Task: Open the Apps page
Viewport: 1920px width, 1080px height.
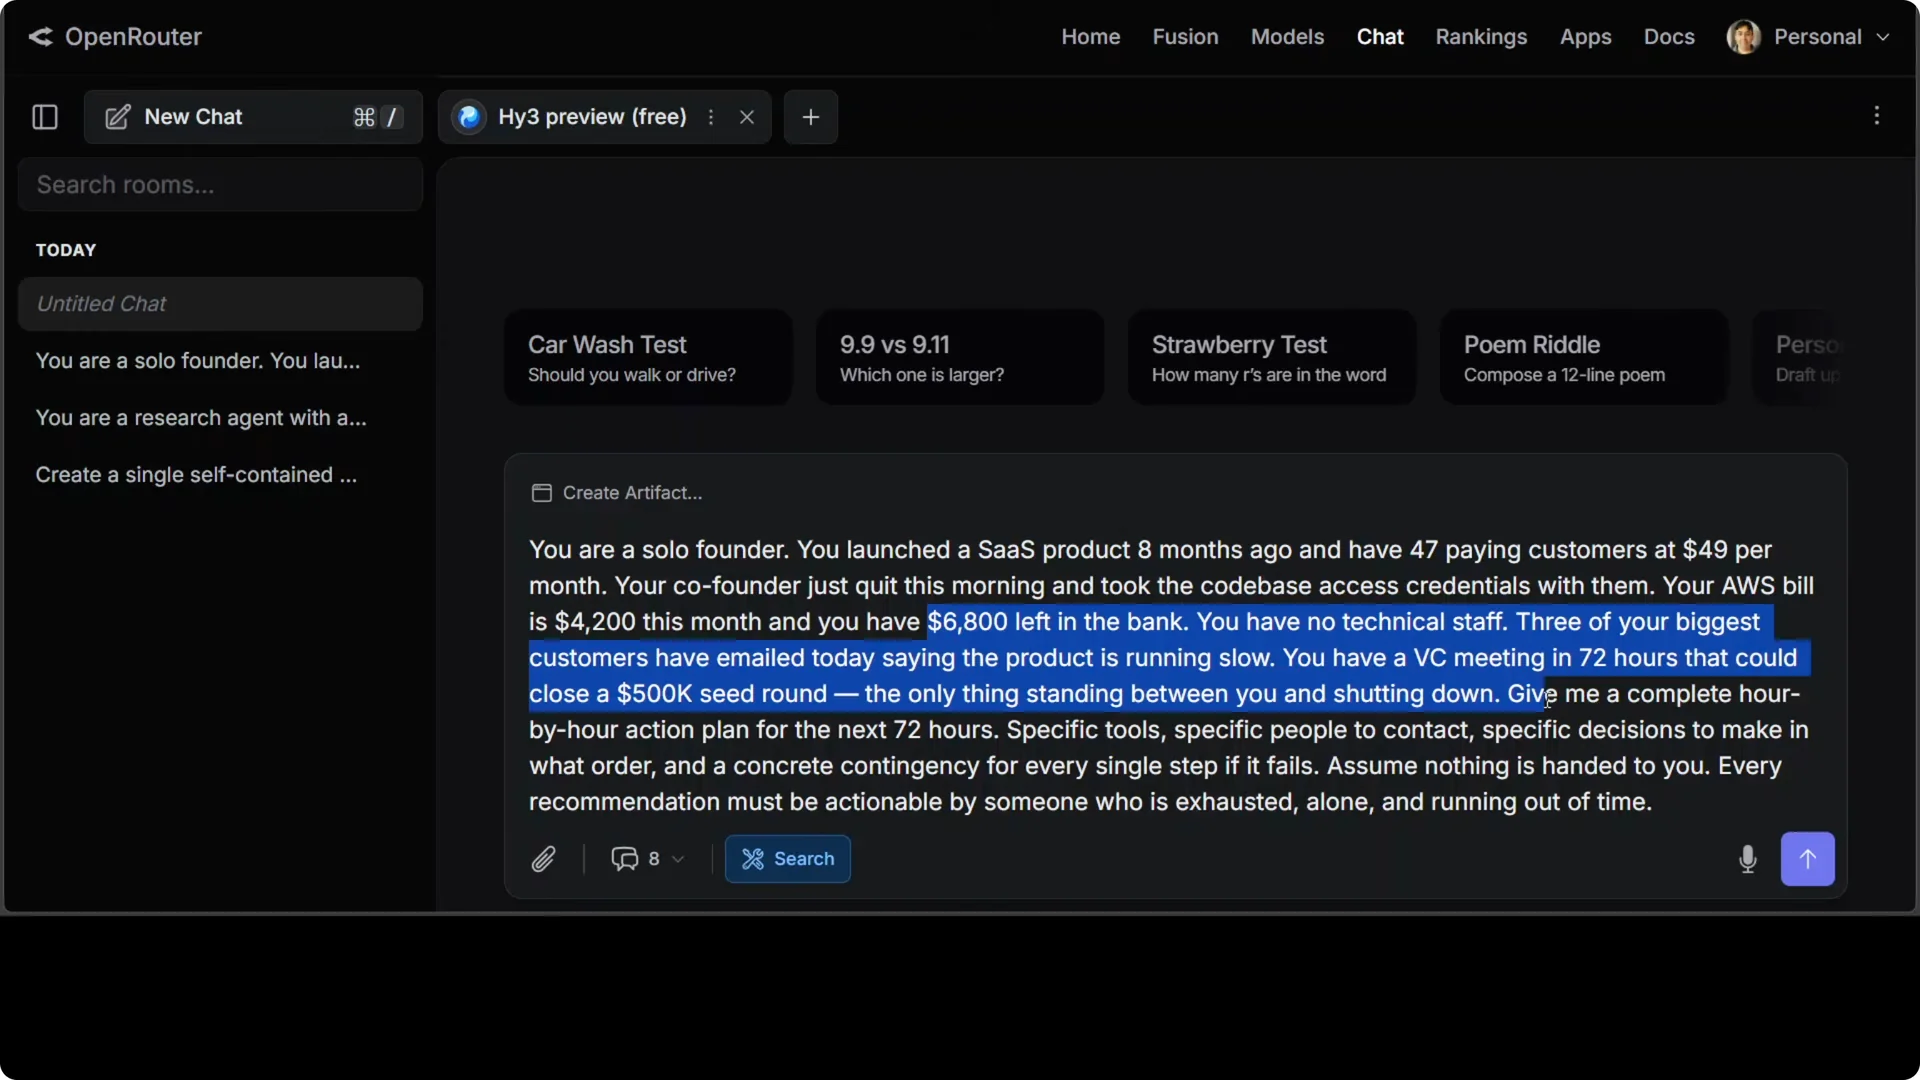Action: point(1585,37)
